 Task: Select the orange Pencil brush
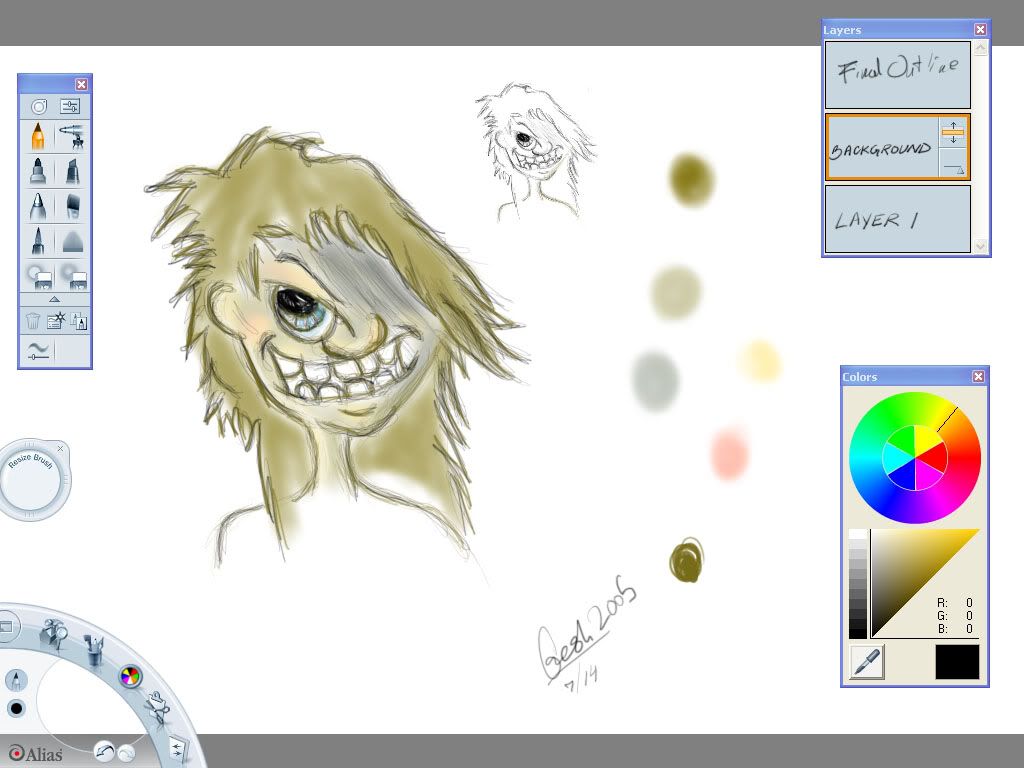tap(38, 137)
